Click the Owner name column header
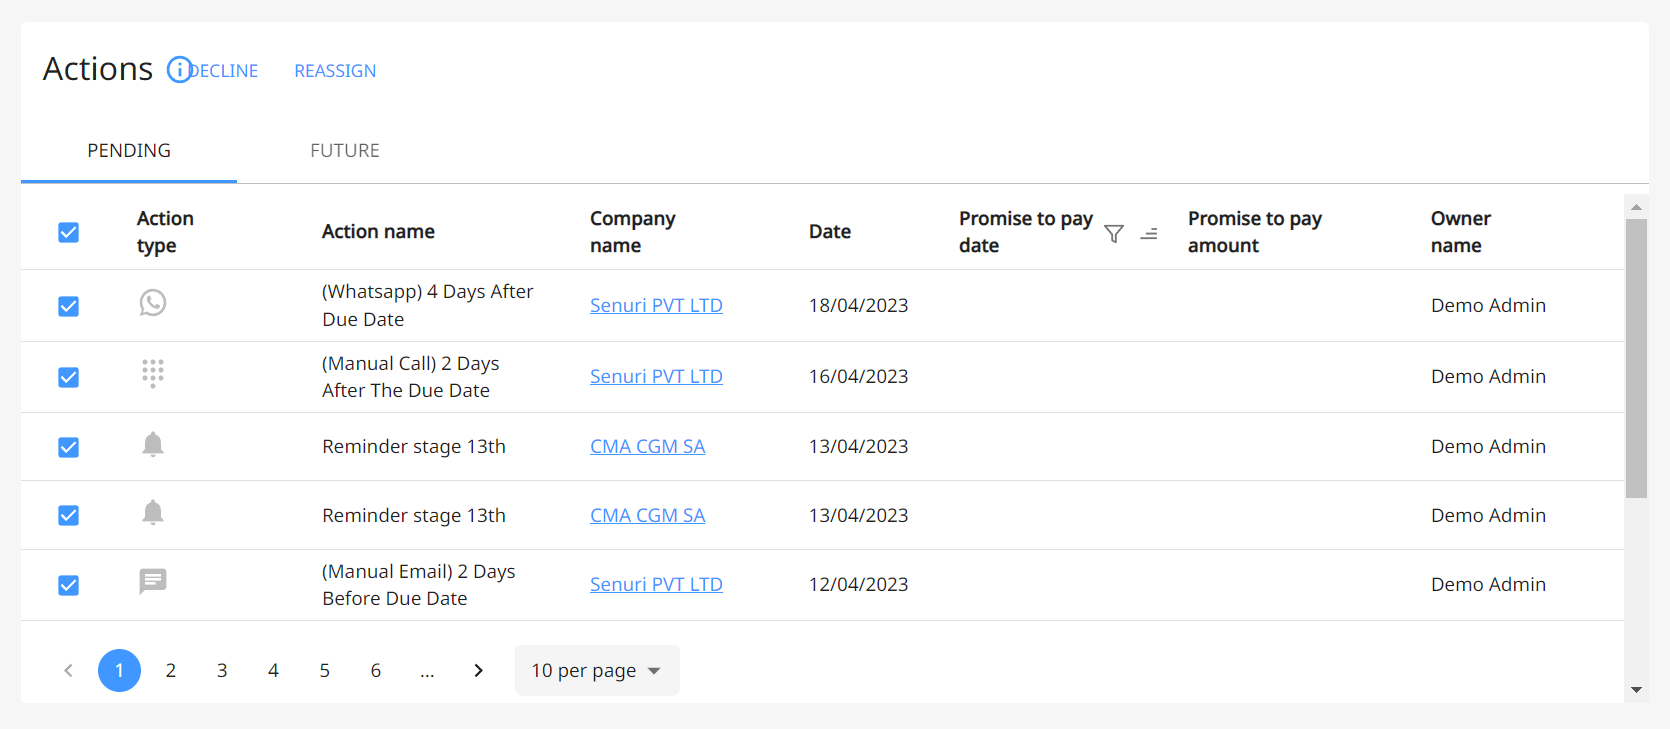The image size is (1670, 729). [x=1460, y=231]
